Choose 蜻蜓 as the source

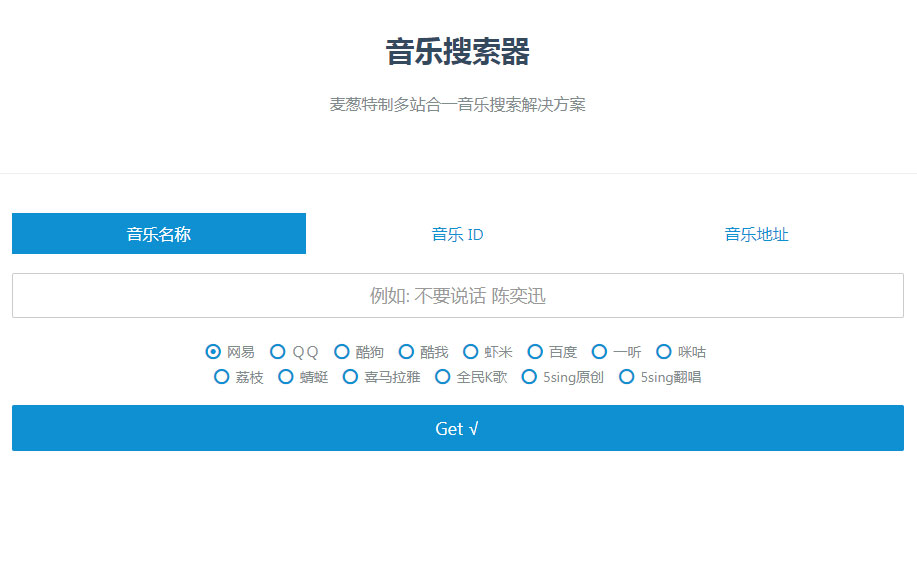tap(286, 377)
